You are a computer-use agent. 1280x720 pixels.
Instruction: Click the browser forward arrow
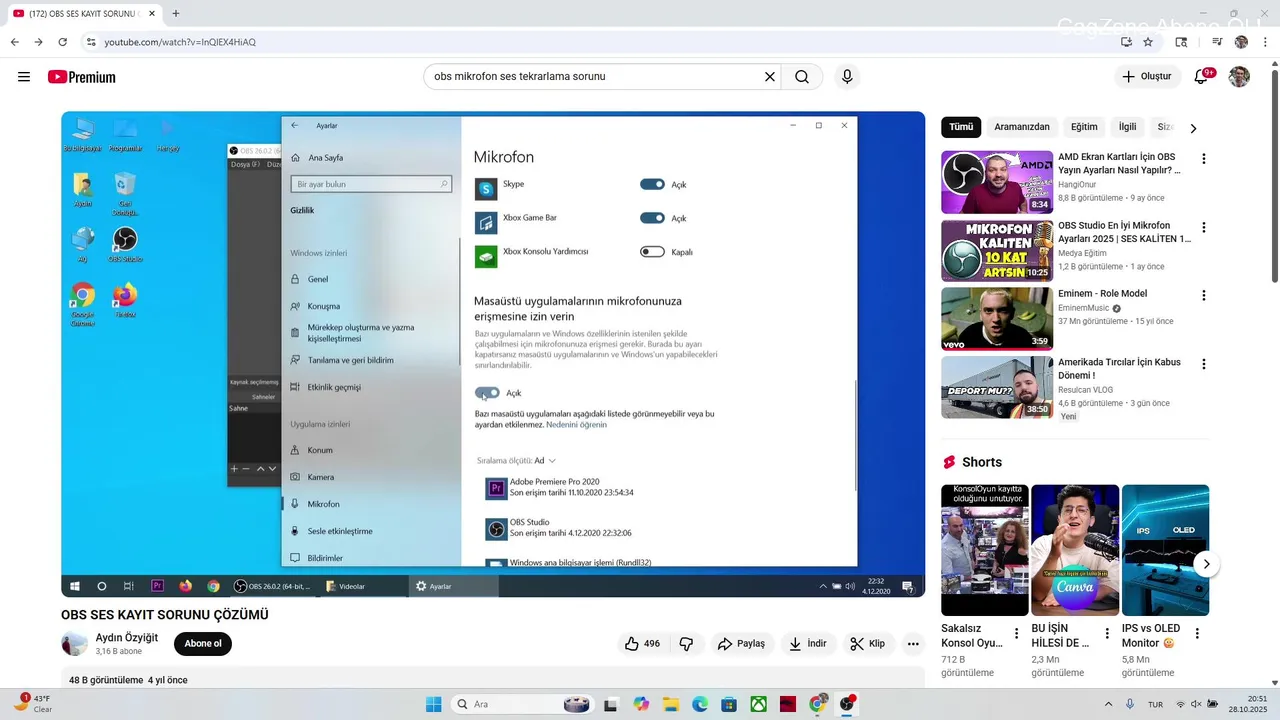(39, 42)
